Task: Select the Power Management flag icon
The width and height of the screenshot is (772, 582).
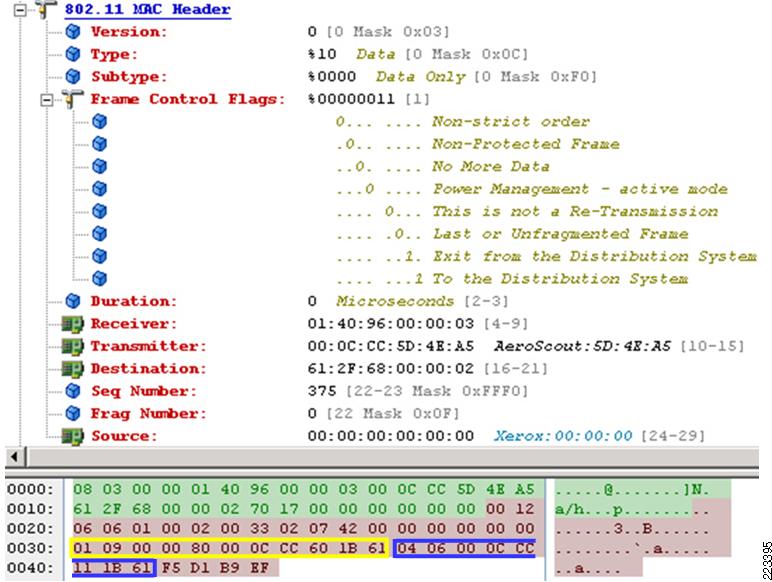Action: coord(99,189)
